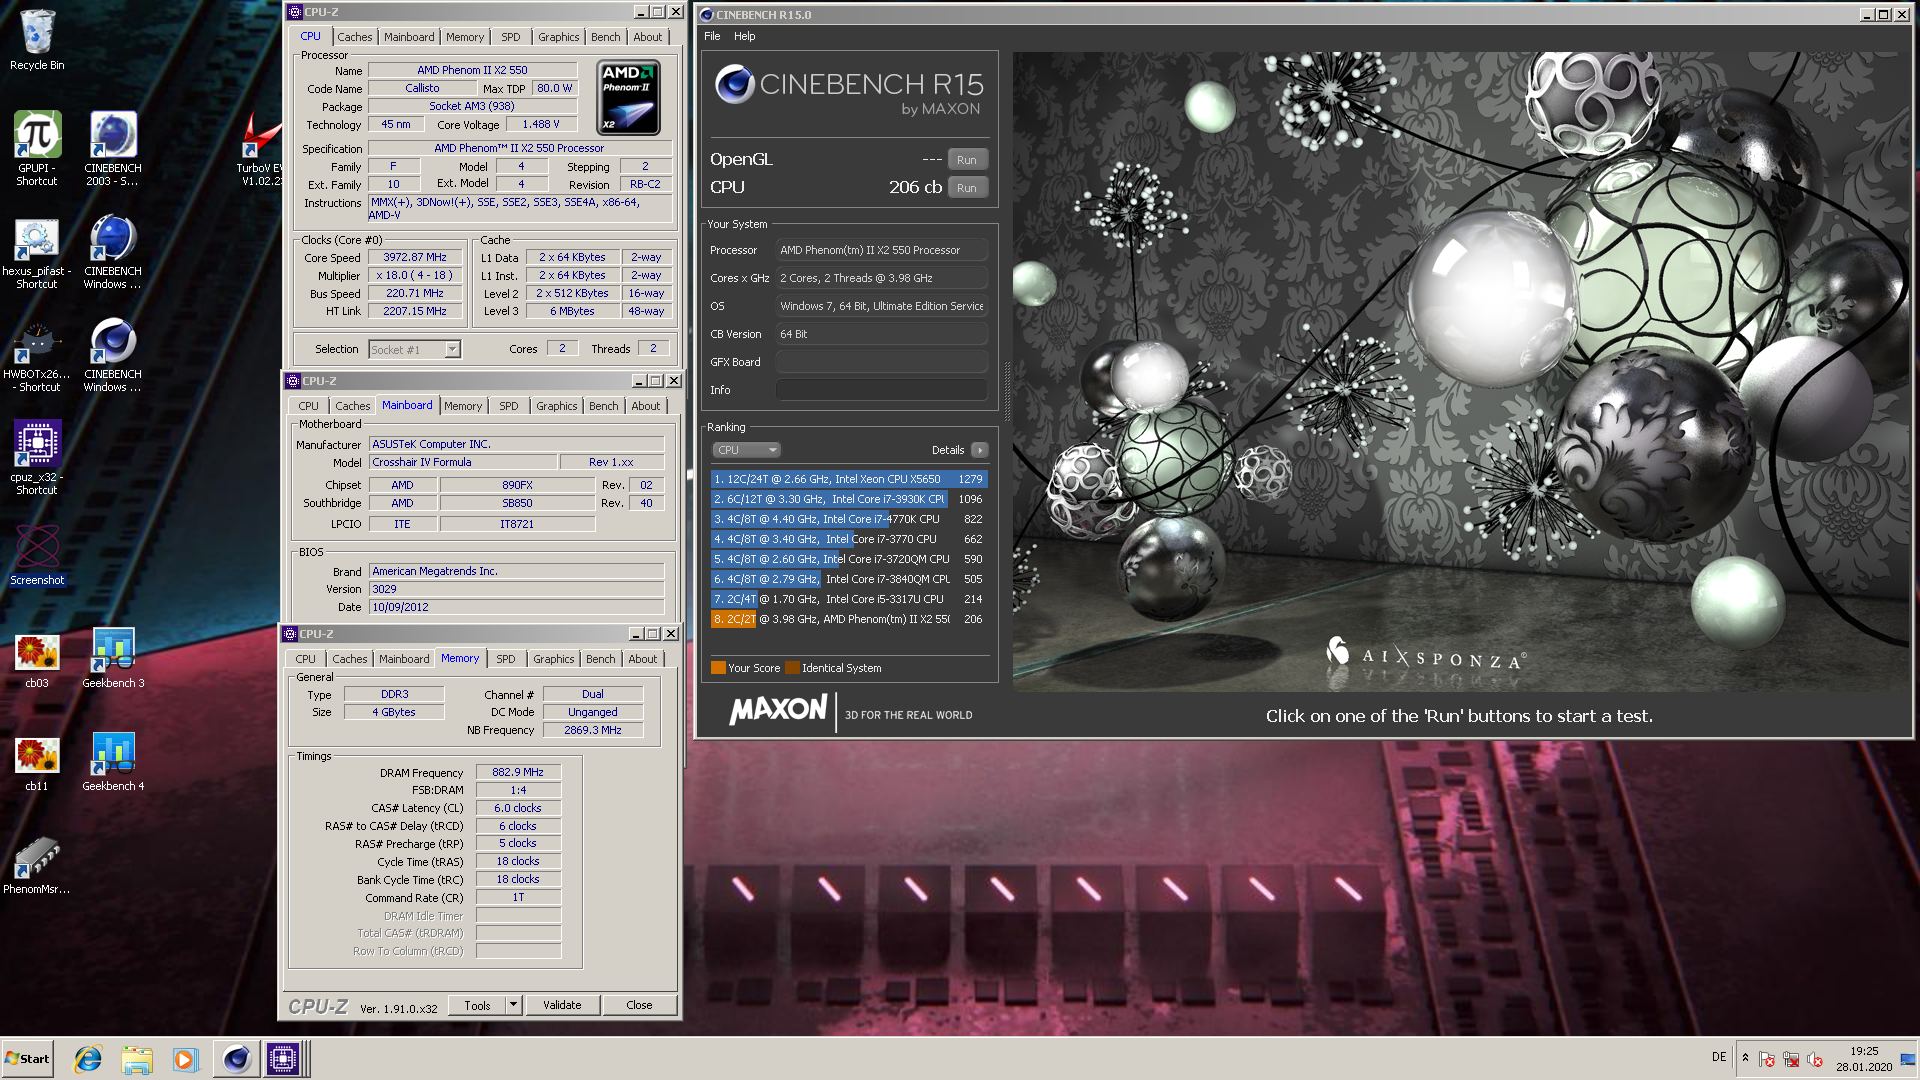Click the Action Center flag tray icon

[x=1767, y=1059]
